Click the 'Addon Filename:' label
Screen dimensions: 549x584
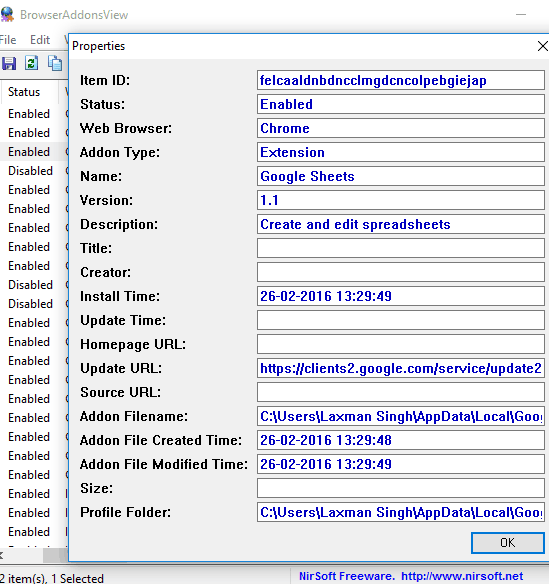click(x=134, y=416)
